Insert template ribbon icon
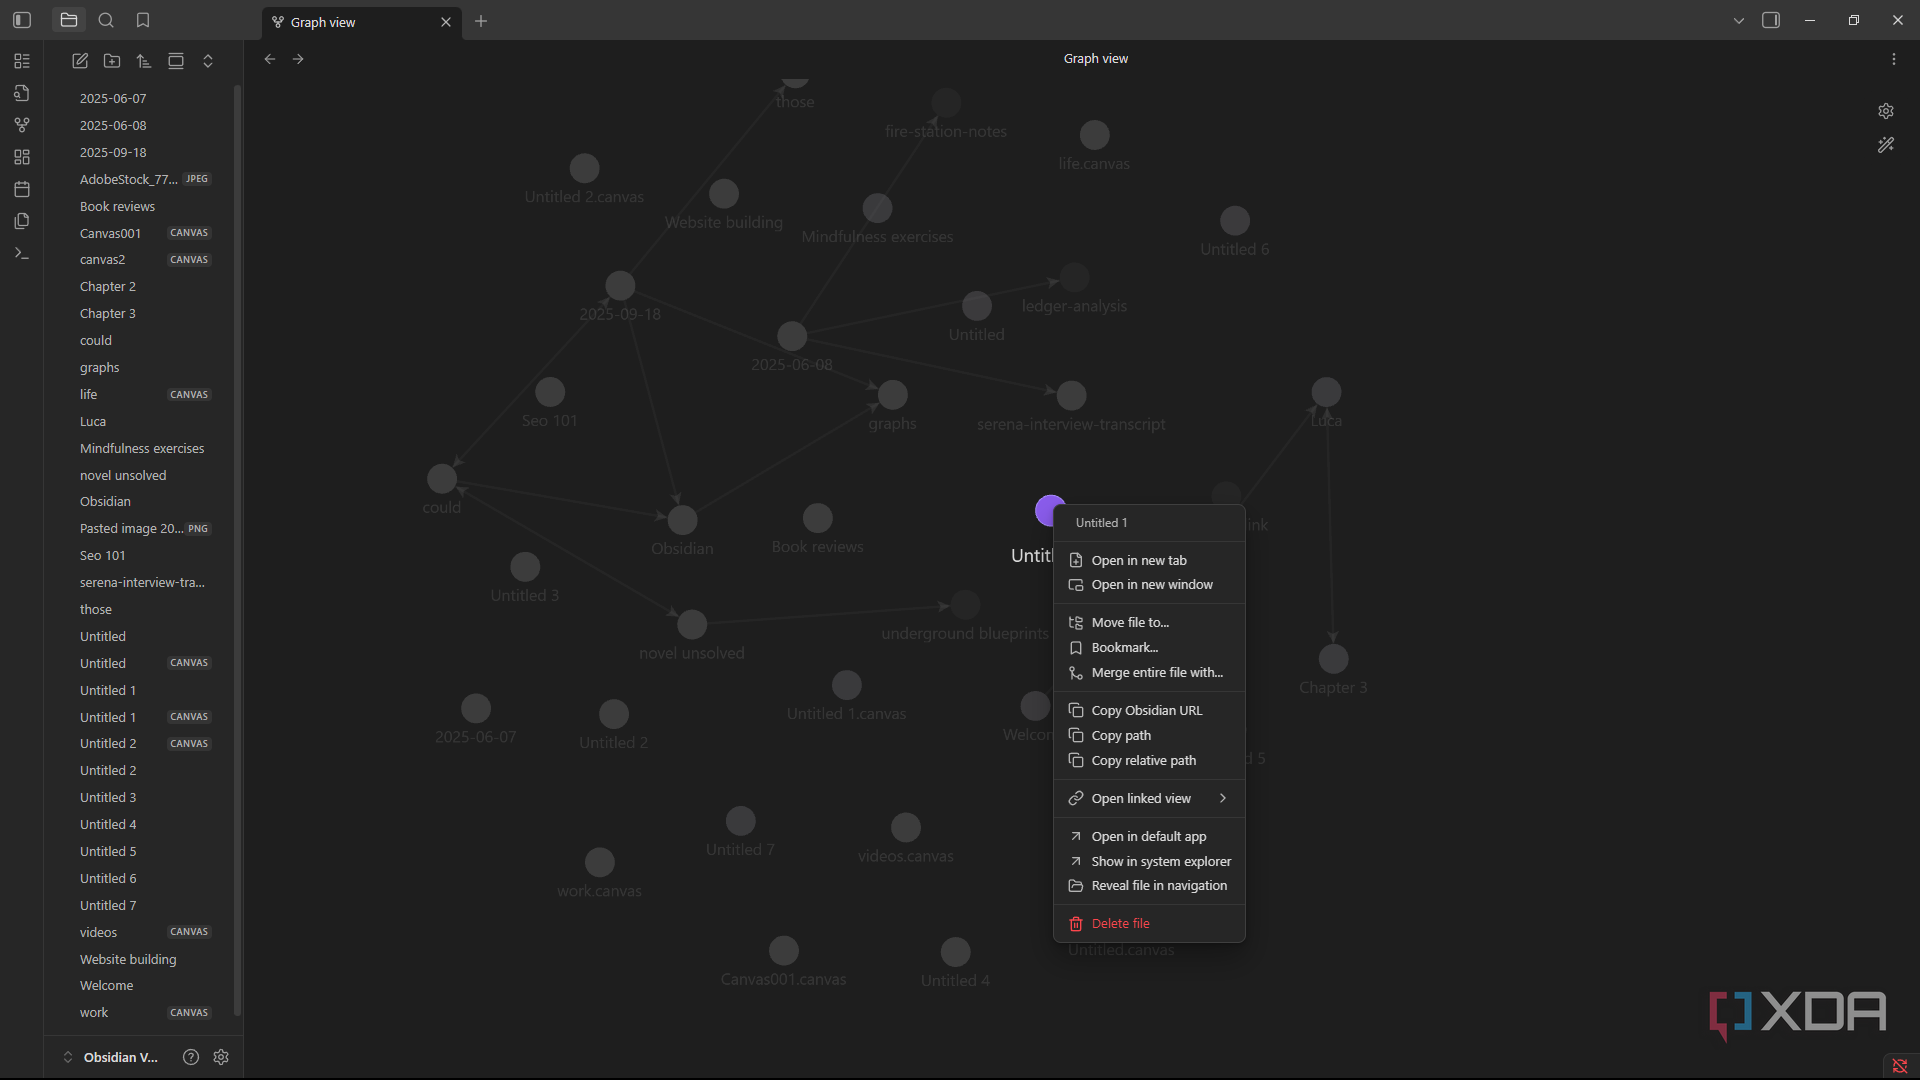Viewport: 1920px width, 1080px height. tap(22, 221)
